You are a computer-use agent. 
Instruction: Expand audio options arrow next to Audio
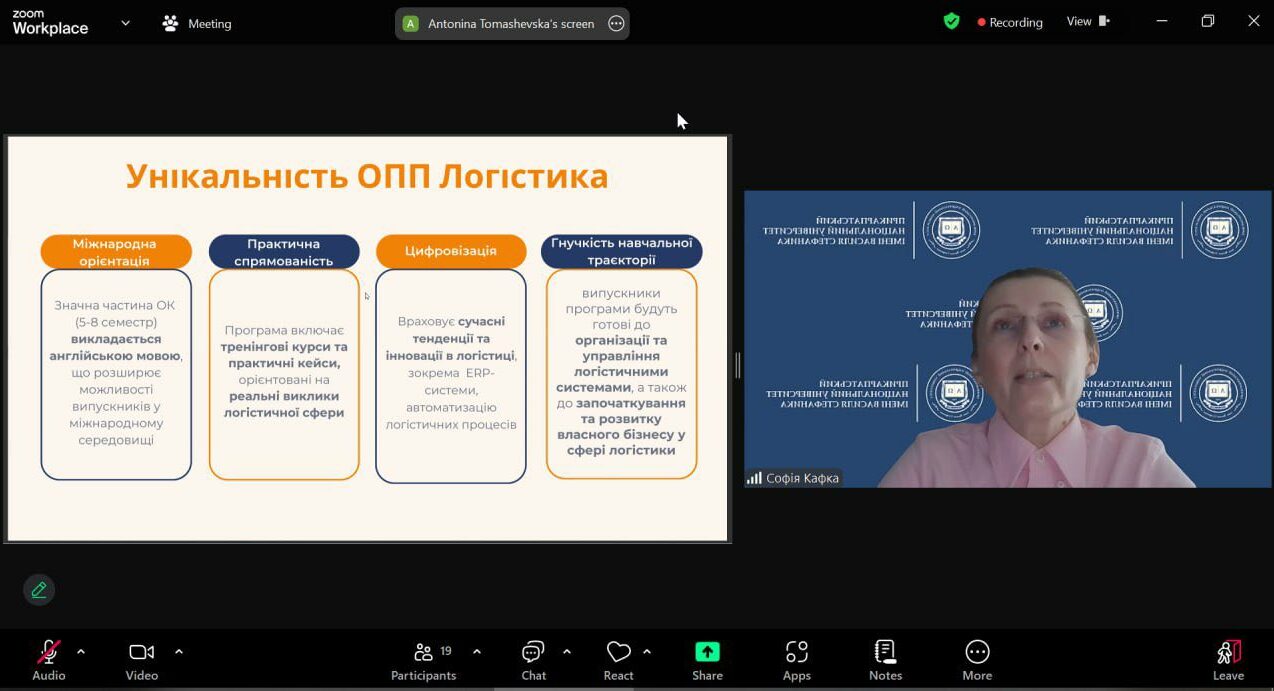tap(81, 652)
